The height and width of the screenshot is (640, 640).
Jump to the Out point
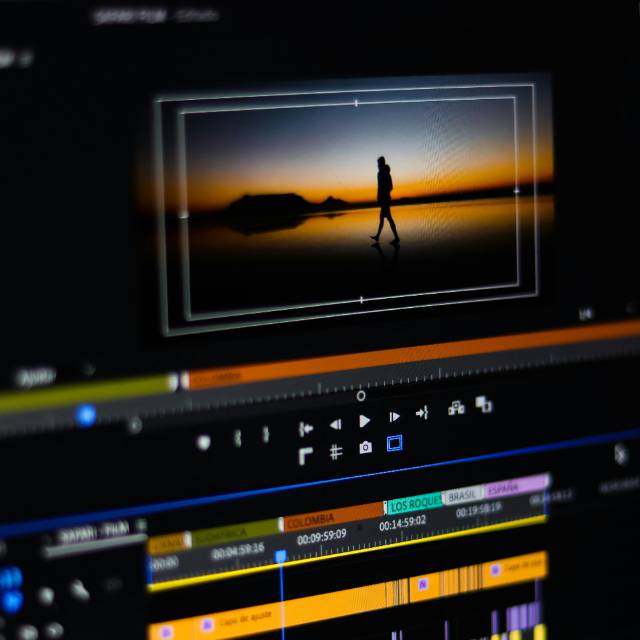[422, 412]
